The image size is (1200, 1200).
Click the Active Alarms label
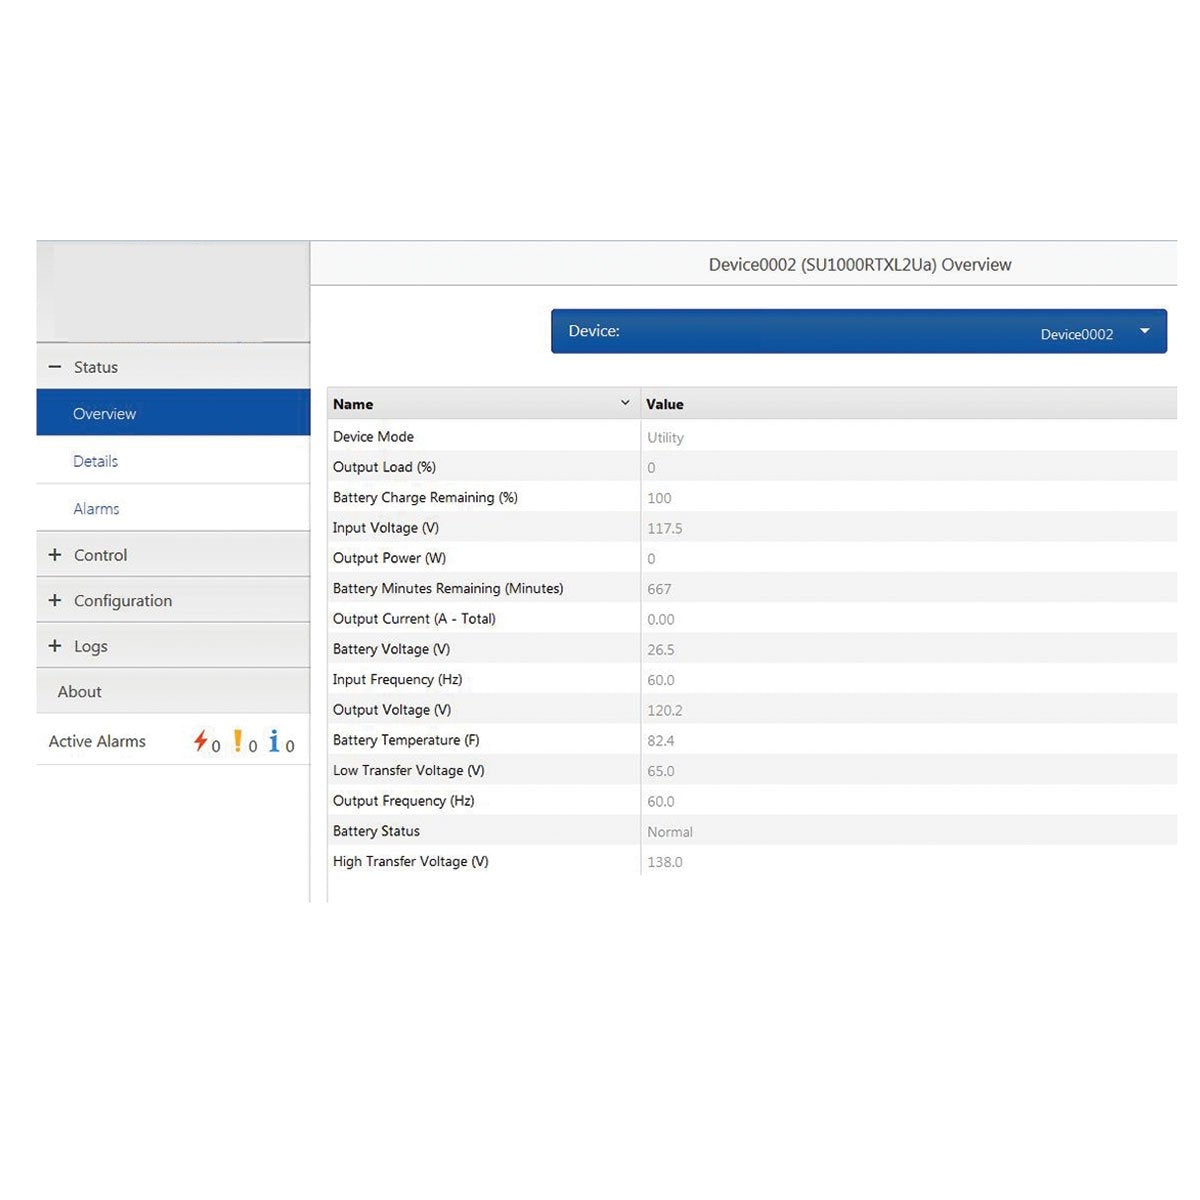coord(97,740)
